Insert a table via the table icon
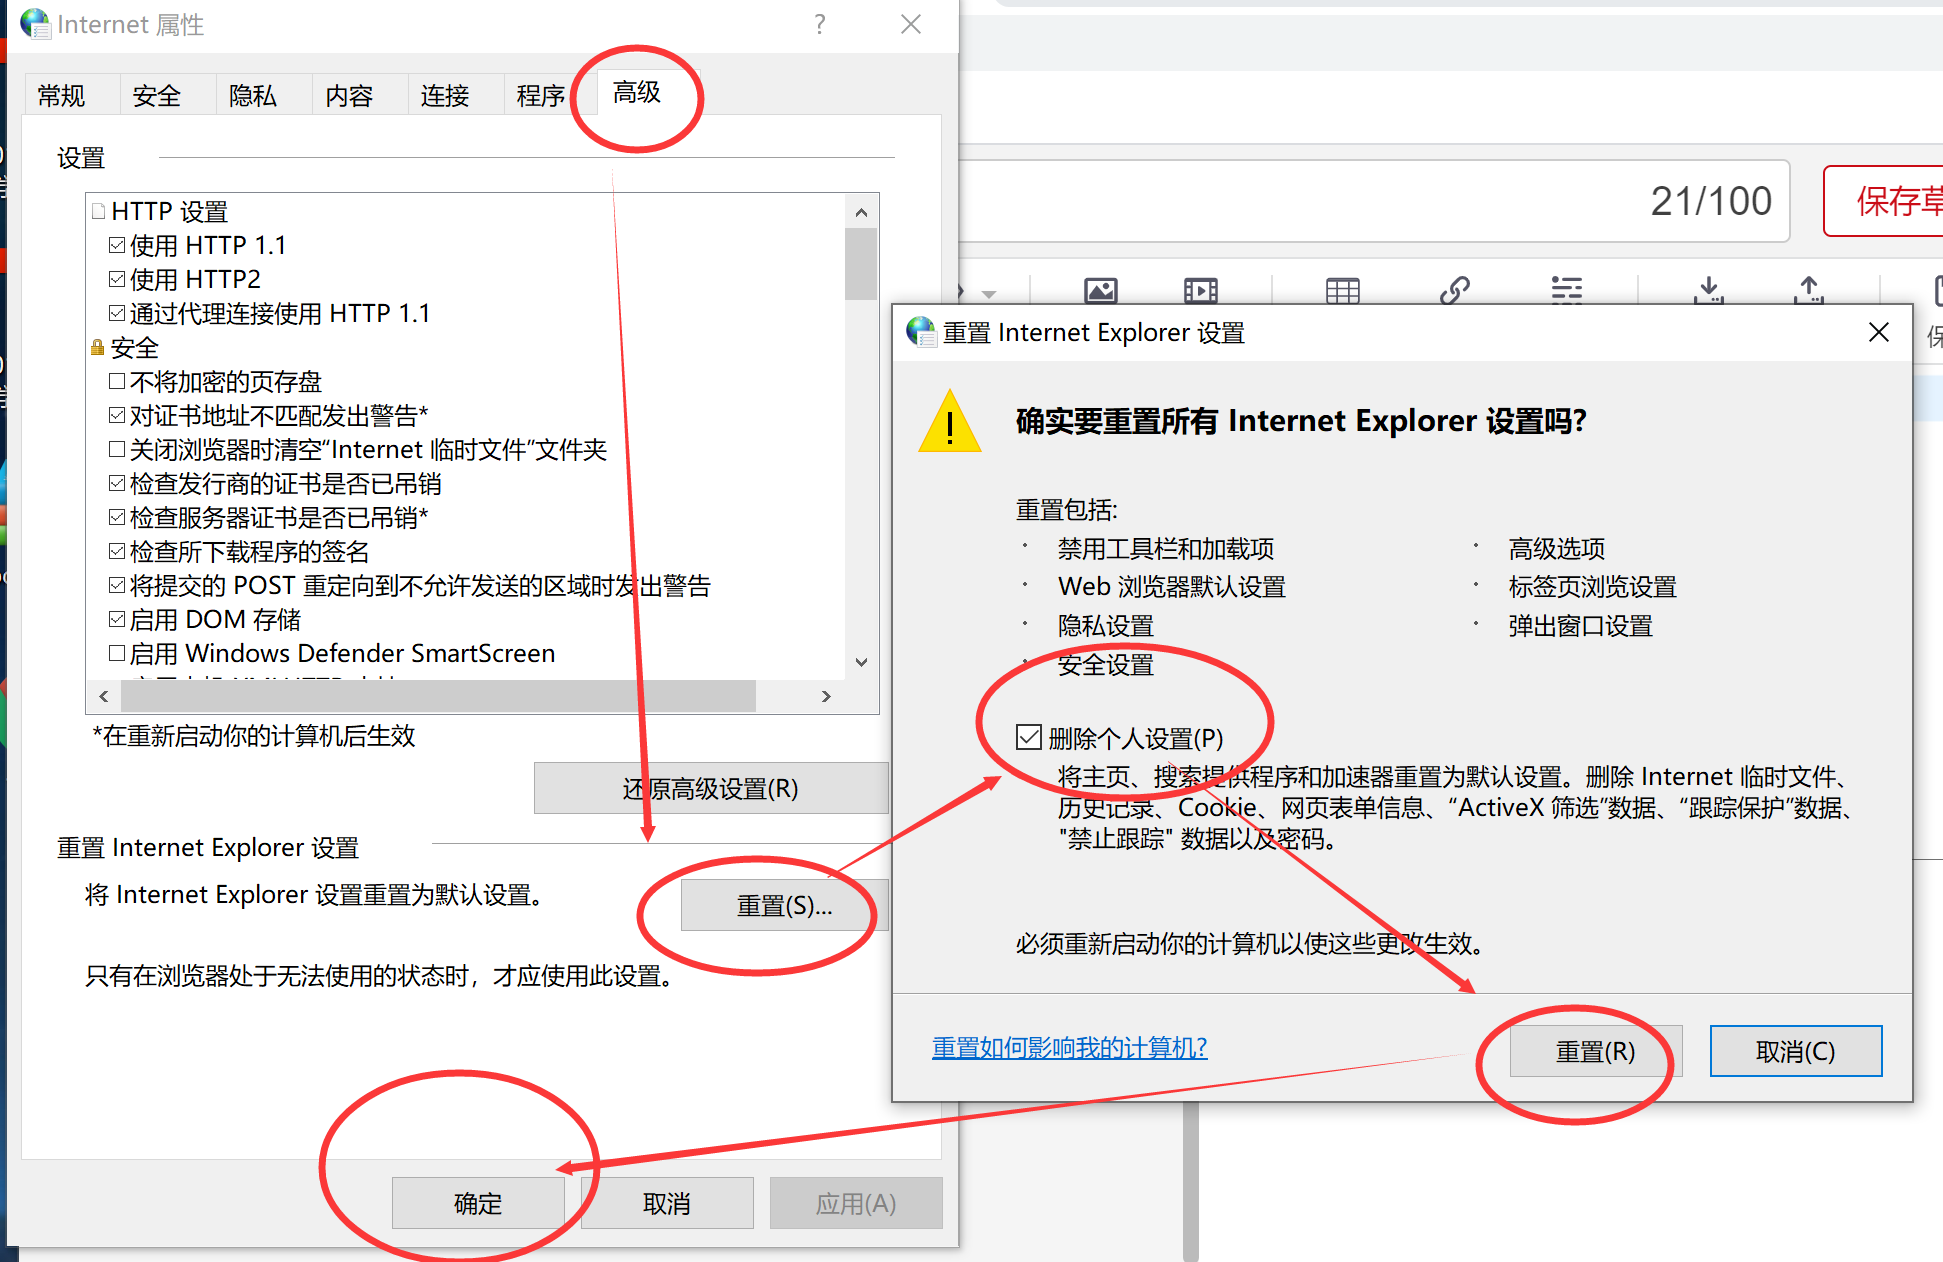The height and width of the screenshot is (1262, 1943). pyautogui.click(x=1341, y=291)
